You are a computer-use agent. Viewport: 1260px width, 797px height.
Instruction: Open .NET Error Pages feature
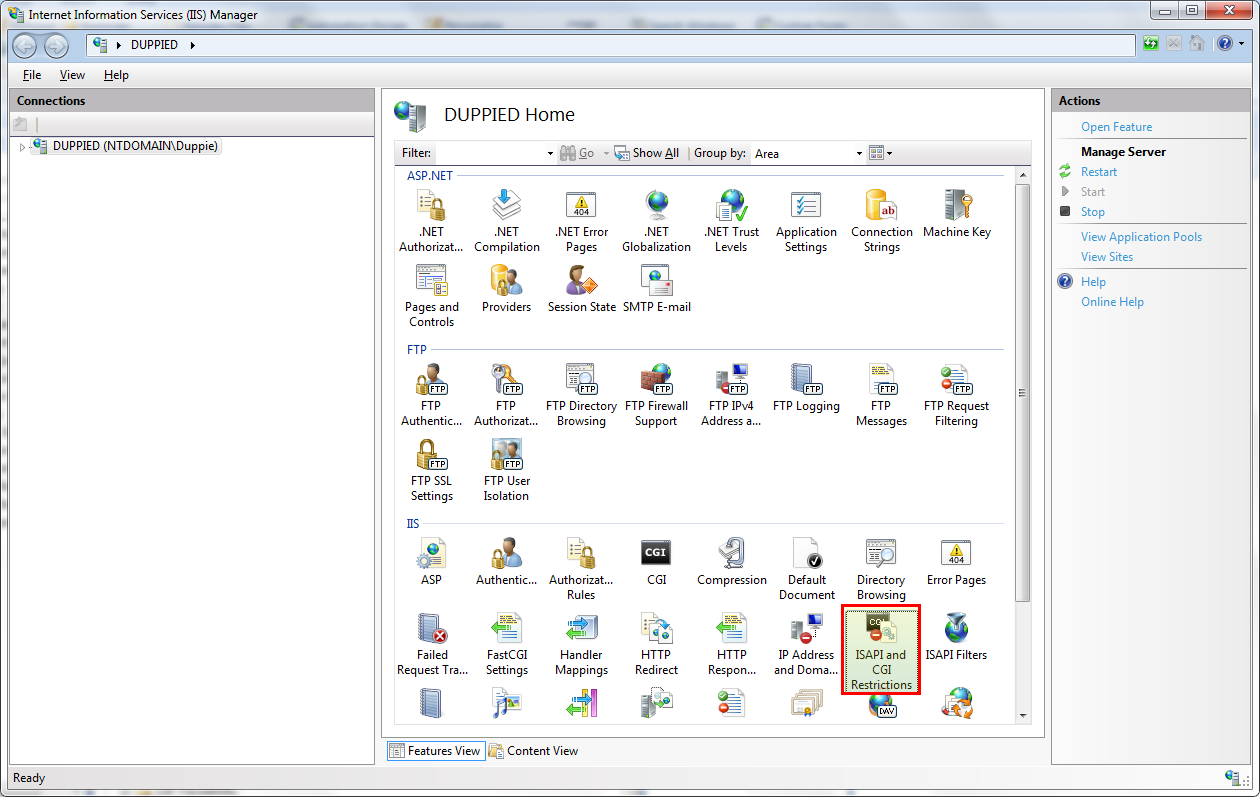(581, 222)
